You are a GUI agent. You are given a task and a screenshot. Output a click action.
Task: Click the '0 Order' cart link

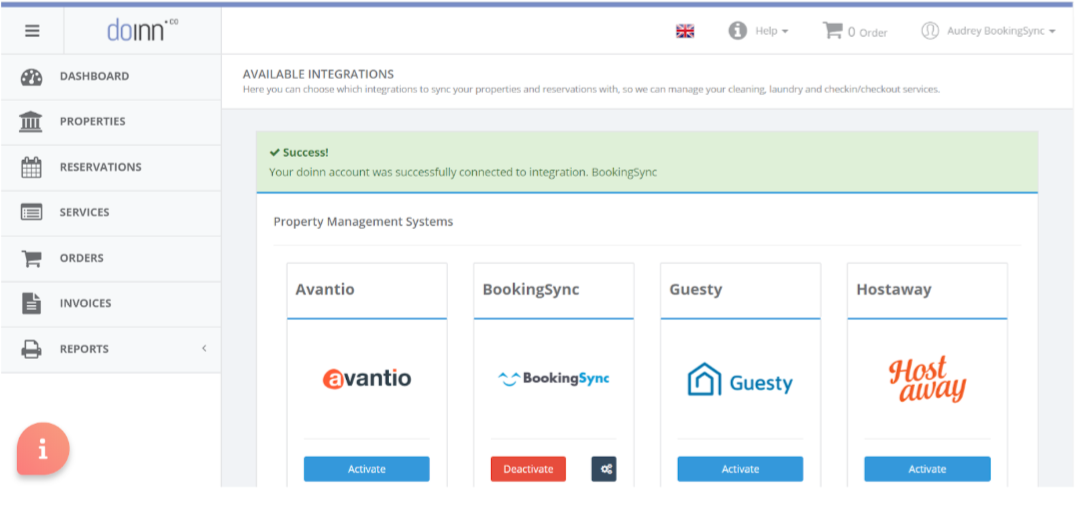(867, 32)
